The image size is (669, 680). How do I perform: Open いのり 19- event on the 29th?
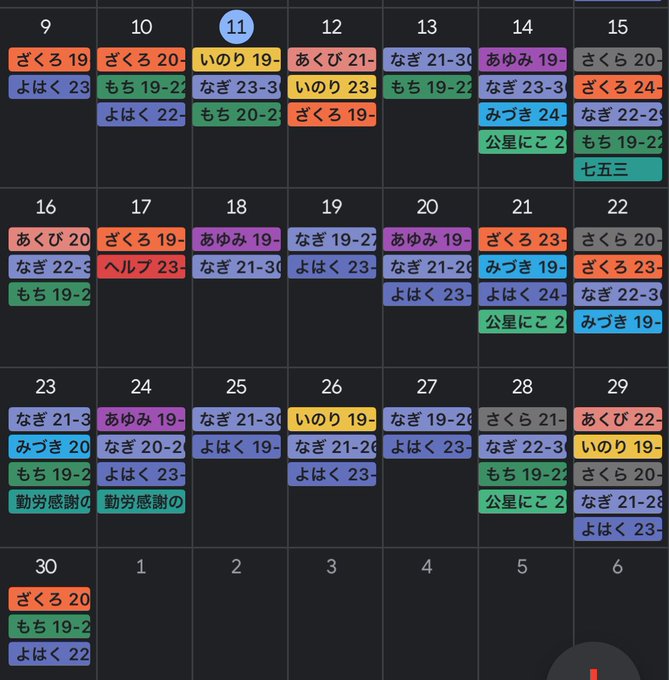click(x=618, y=447)
